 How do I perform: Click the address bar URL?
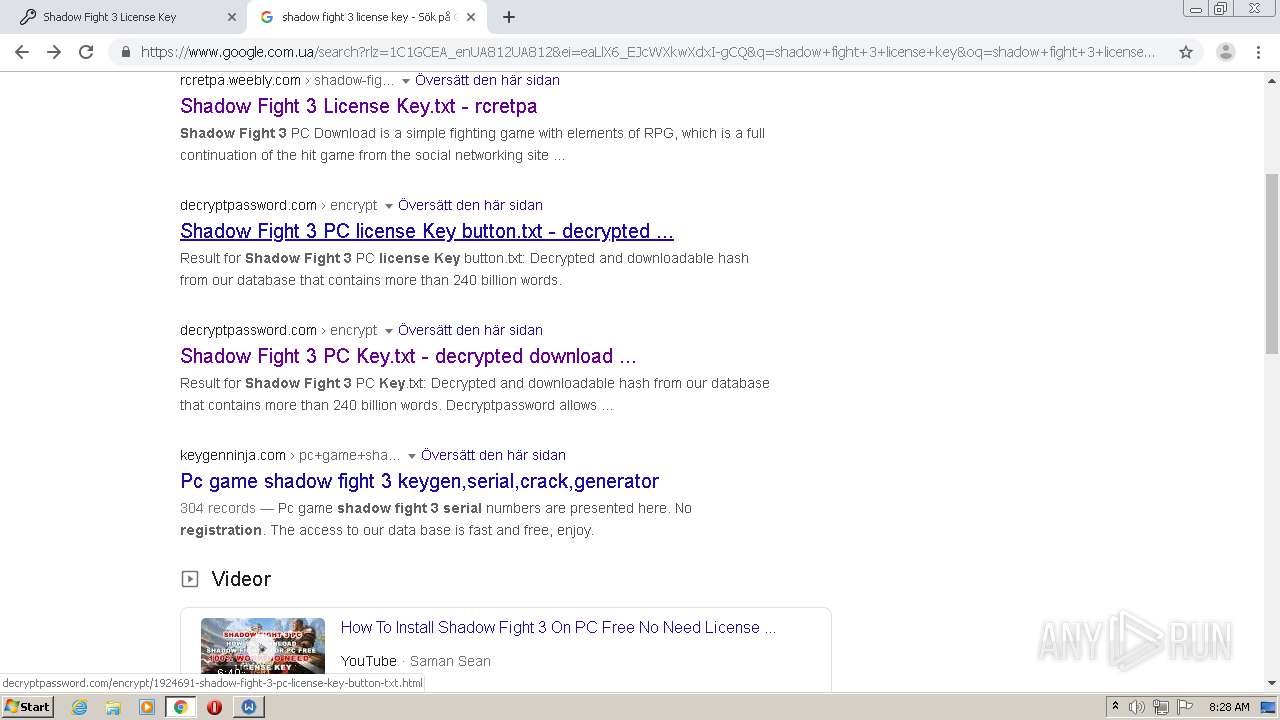click(648, 52)
